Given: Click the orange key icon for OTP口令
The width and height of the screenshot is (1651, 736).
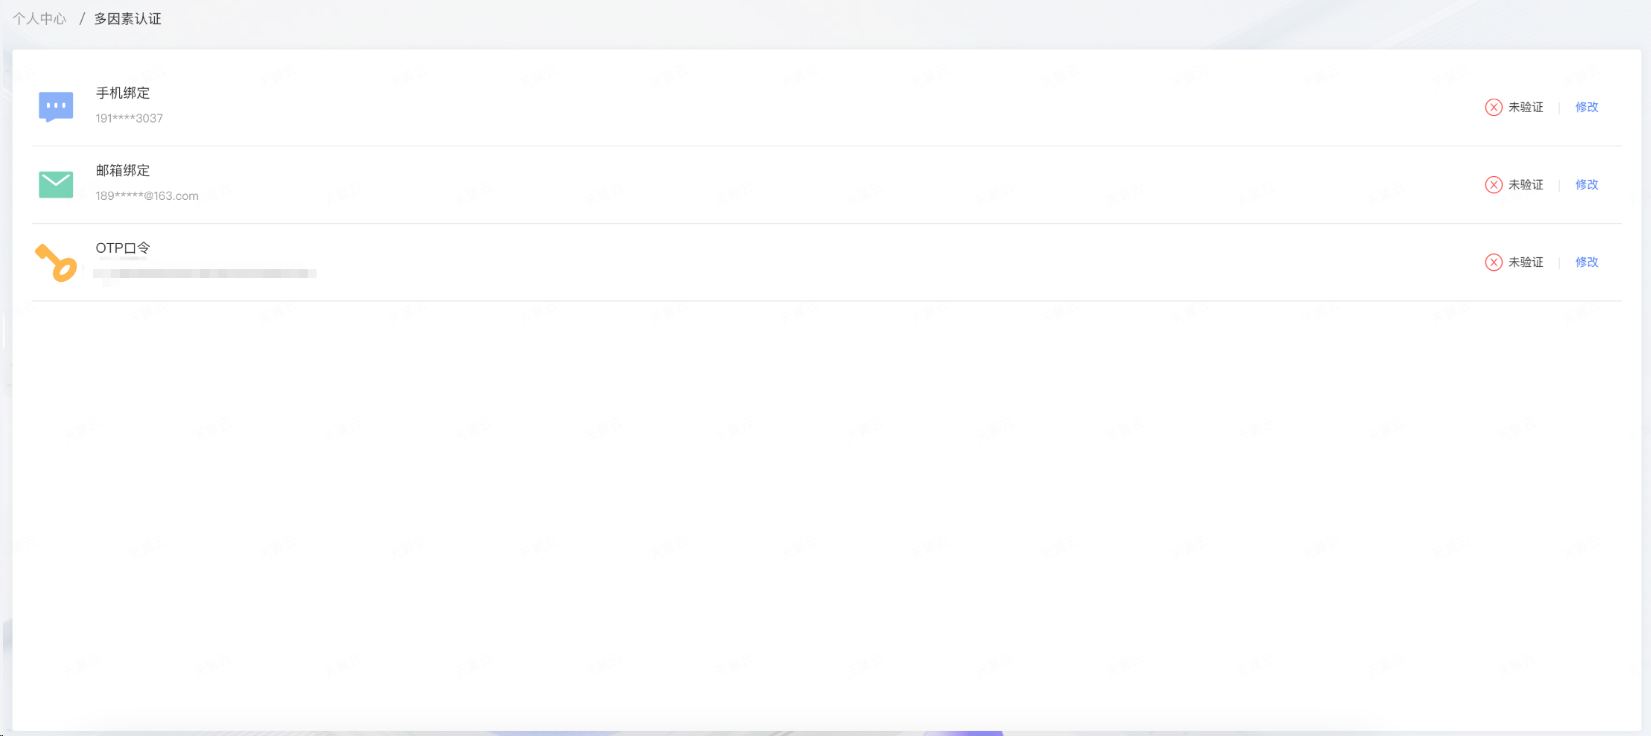Looking at the screenshot, I should pos(56,262).
